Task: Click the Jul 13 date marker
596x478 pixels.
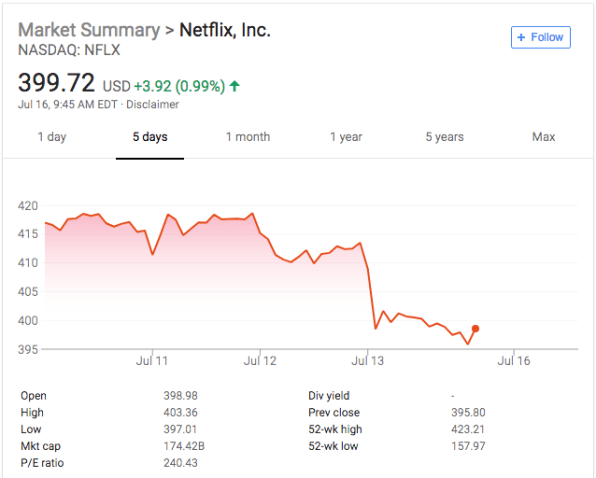Action: coord(368,361)
